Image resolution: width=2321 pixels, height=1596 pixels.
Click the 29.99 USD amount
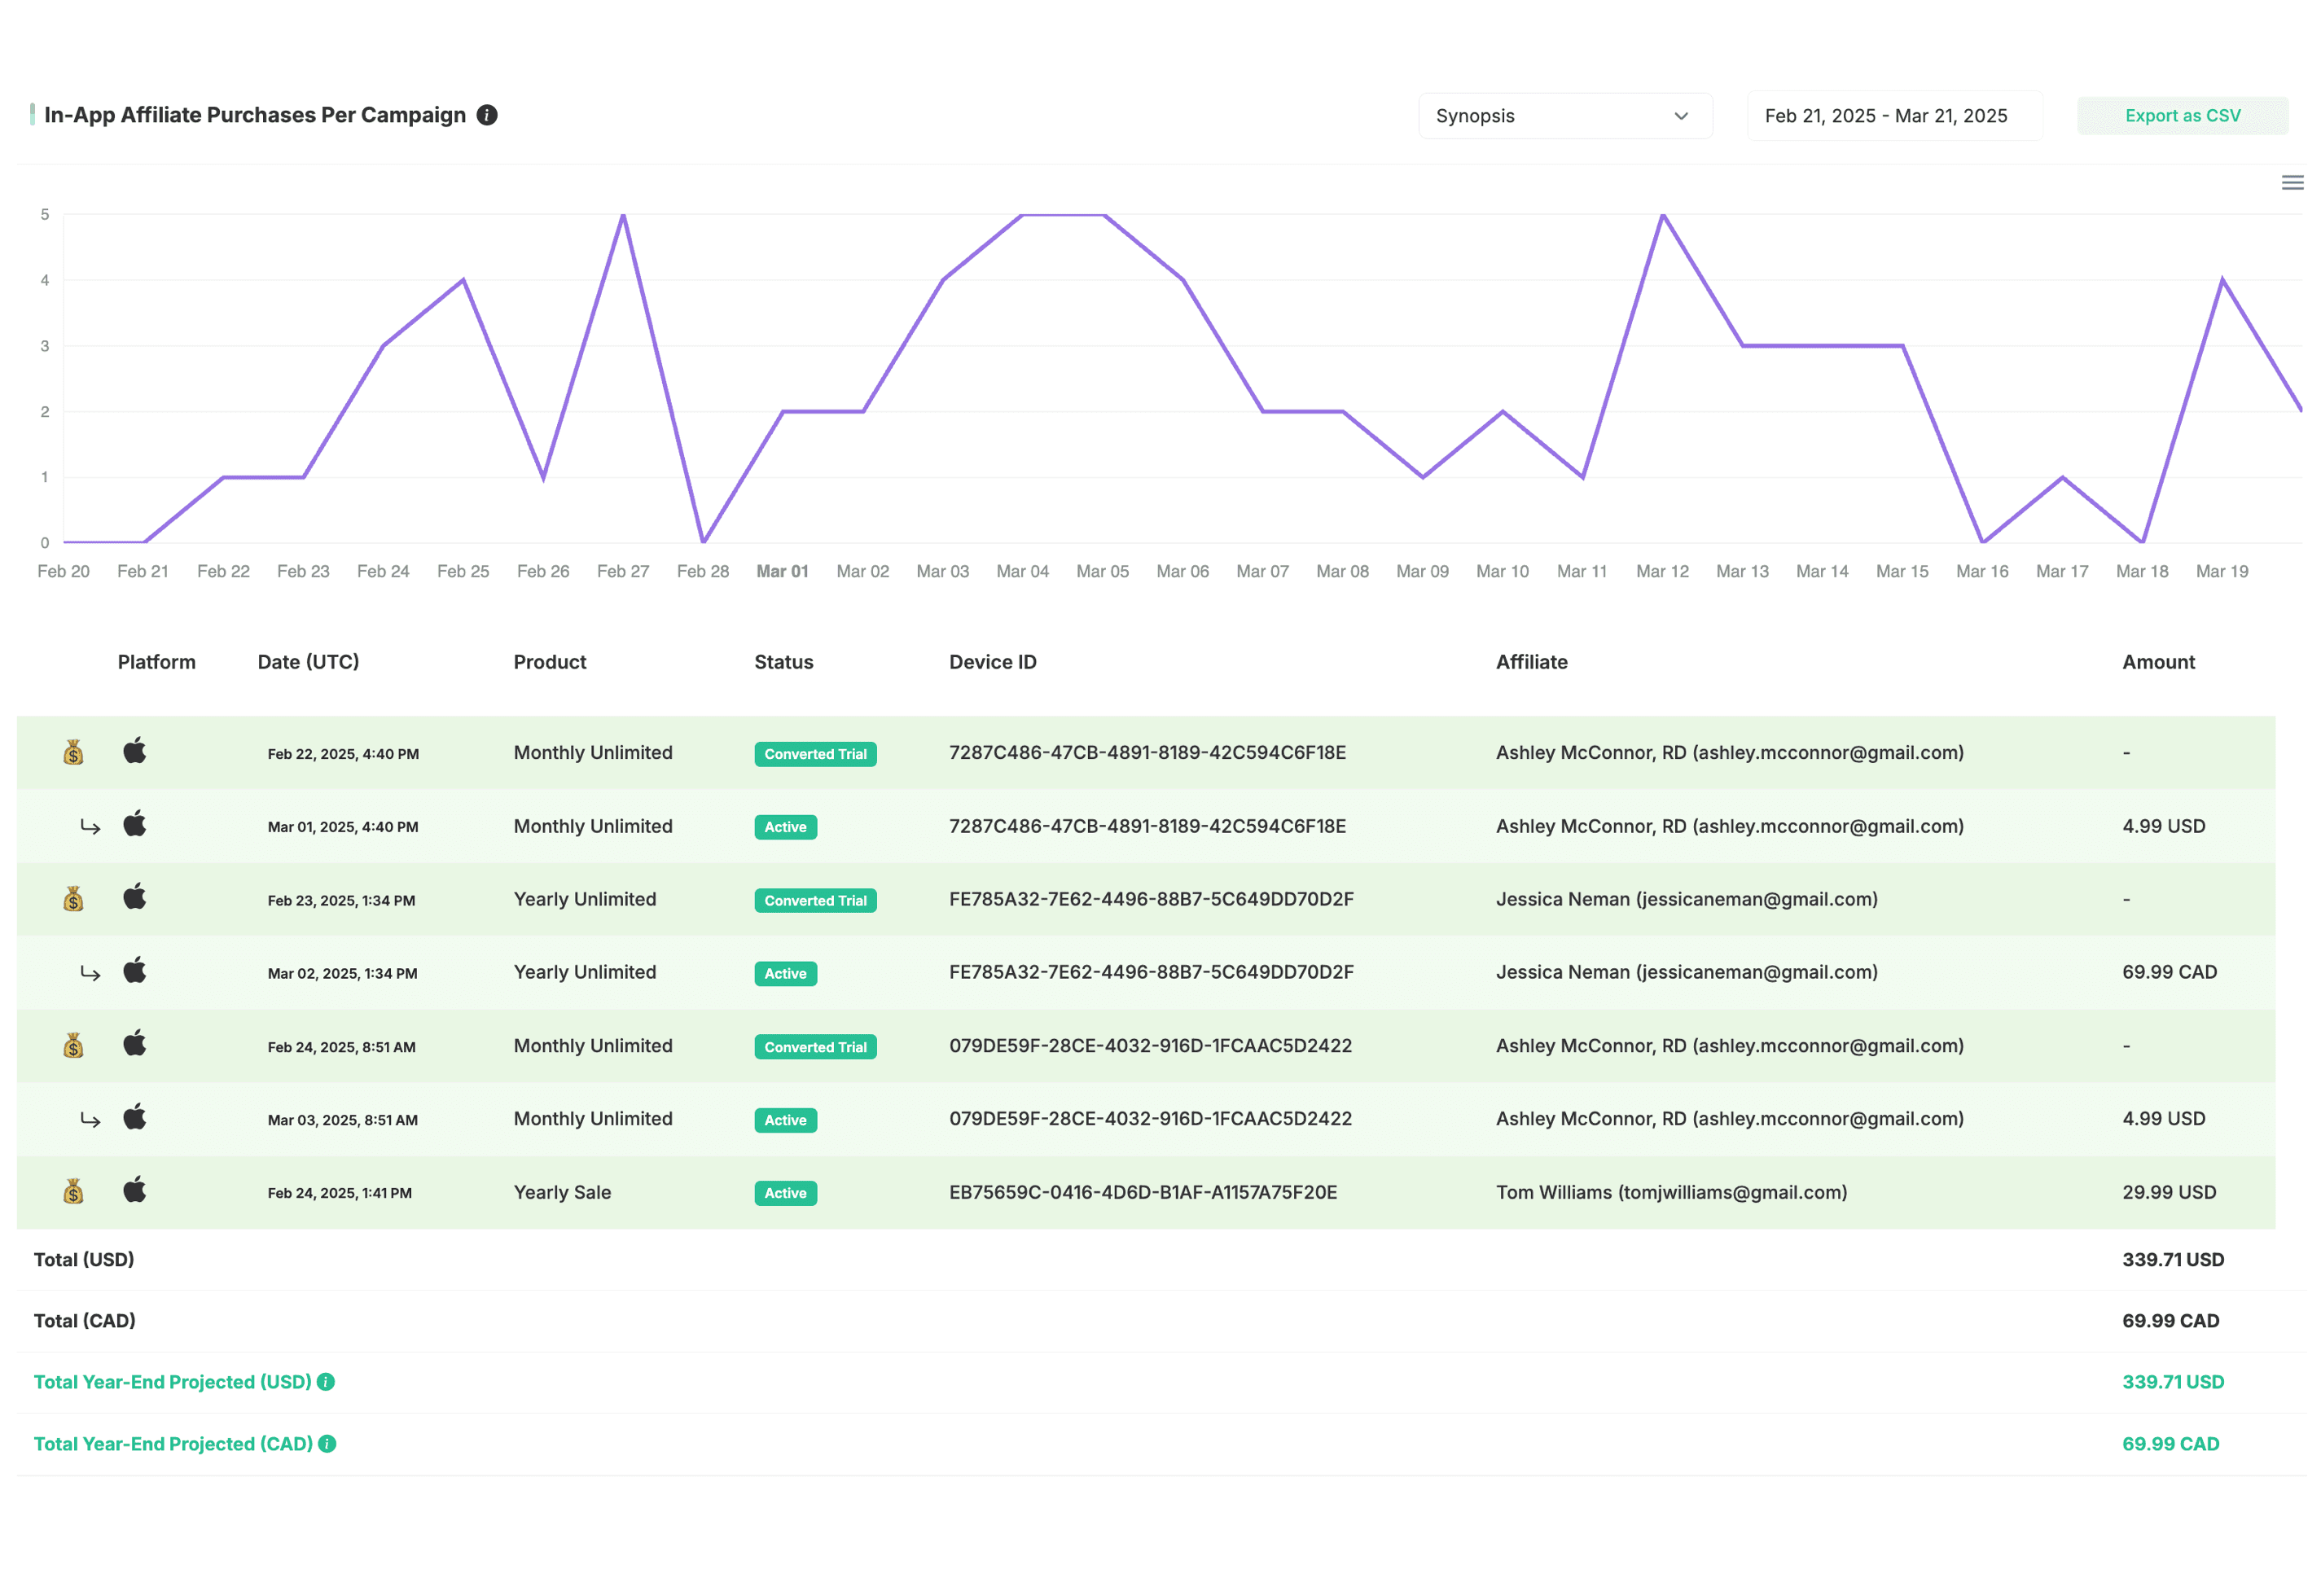click(2169, 1192)
